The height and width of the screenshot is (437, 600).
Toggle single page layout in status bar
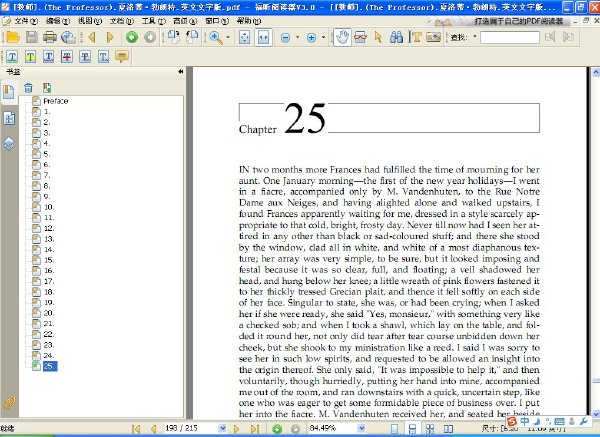click(394, 429)
